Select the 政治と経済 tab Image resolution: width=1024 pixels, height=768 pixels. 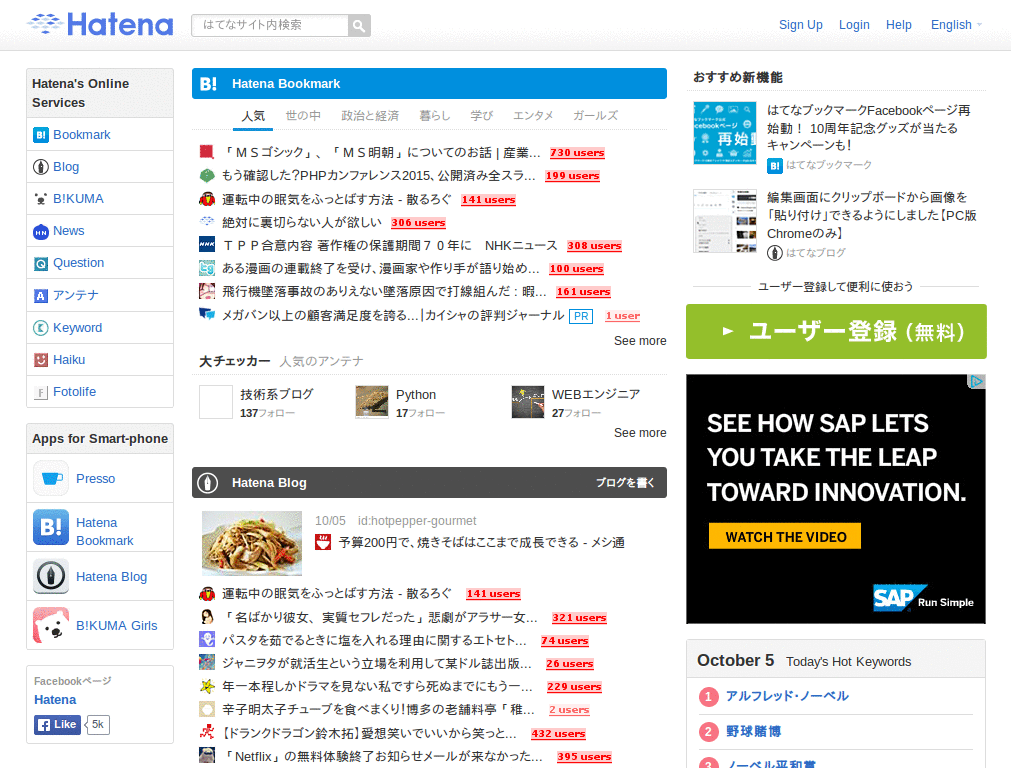click(370, 116)
